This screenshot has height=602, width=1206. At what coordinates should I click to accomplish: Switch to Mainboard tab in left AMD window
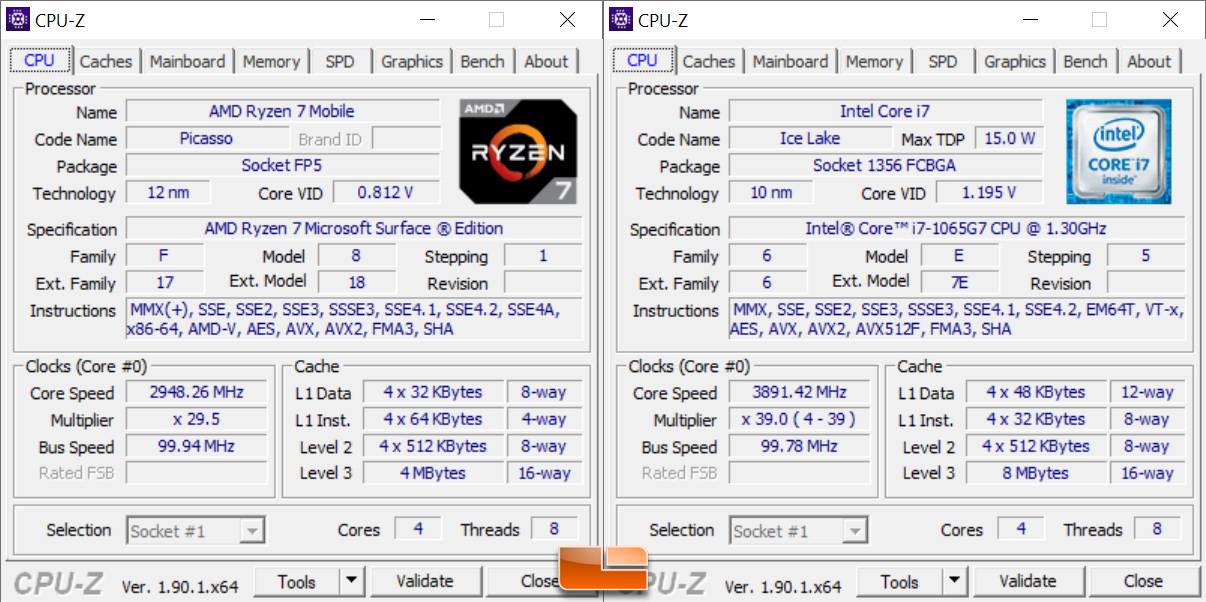pos(187,61)
